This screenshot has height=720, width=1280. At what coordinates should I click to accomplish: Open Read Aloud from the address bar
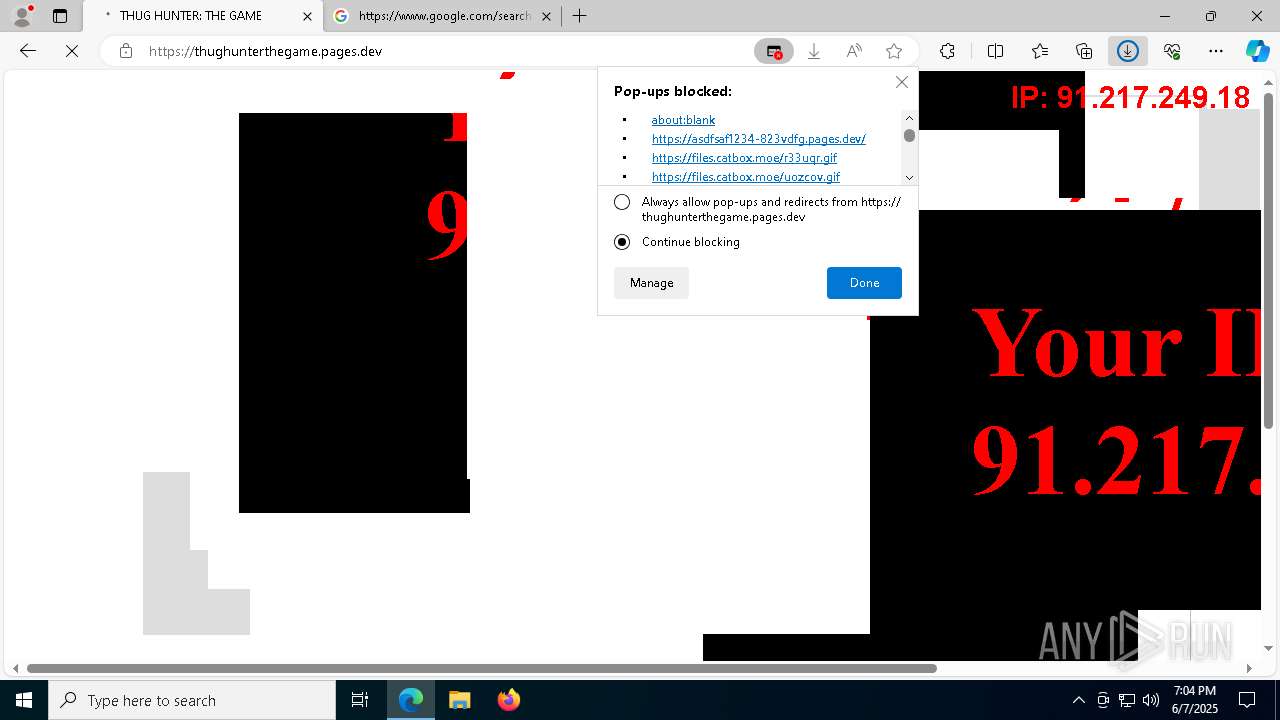click(854, 51)
